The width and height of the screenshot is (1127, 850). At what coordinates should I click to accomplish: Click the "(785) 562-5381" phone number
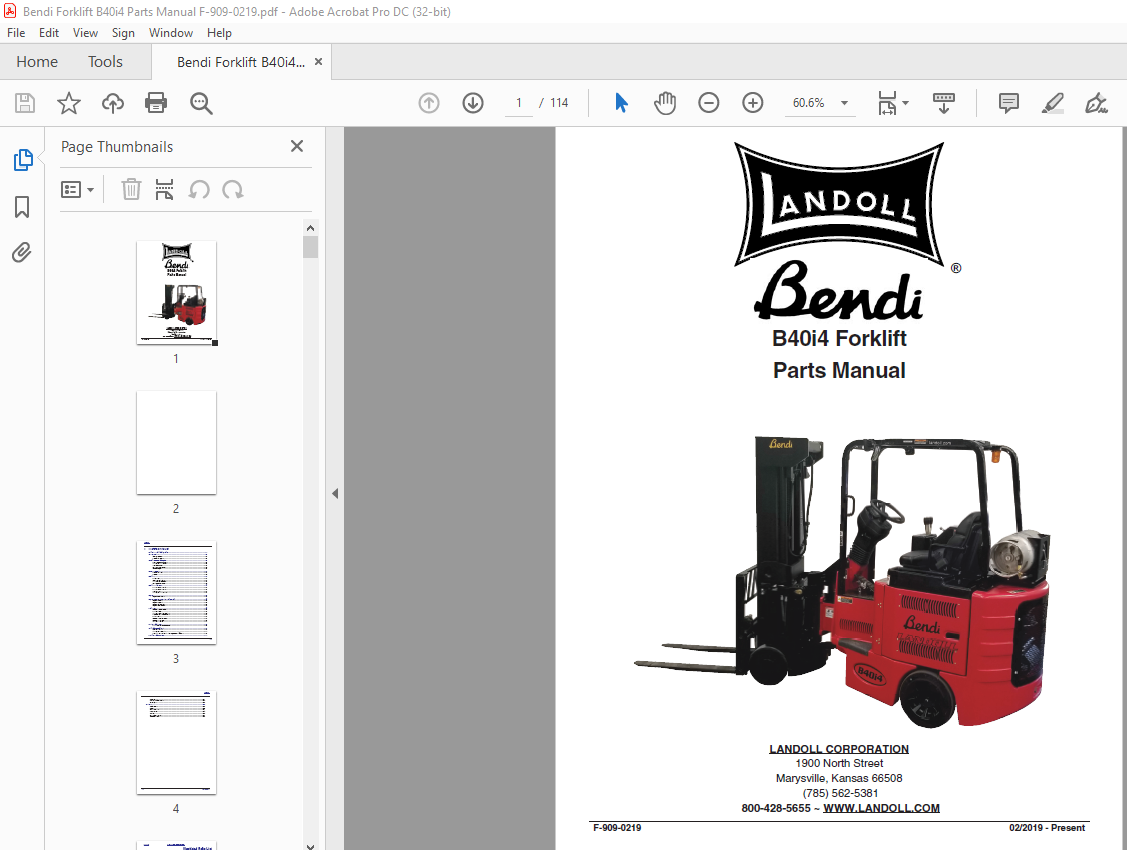(x=840, y=793)
